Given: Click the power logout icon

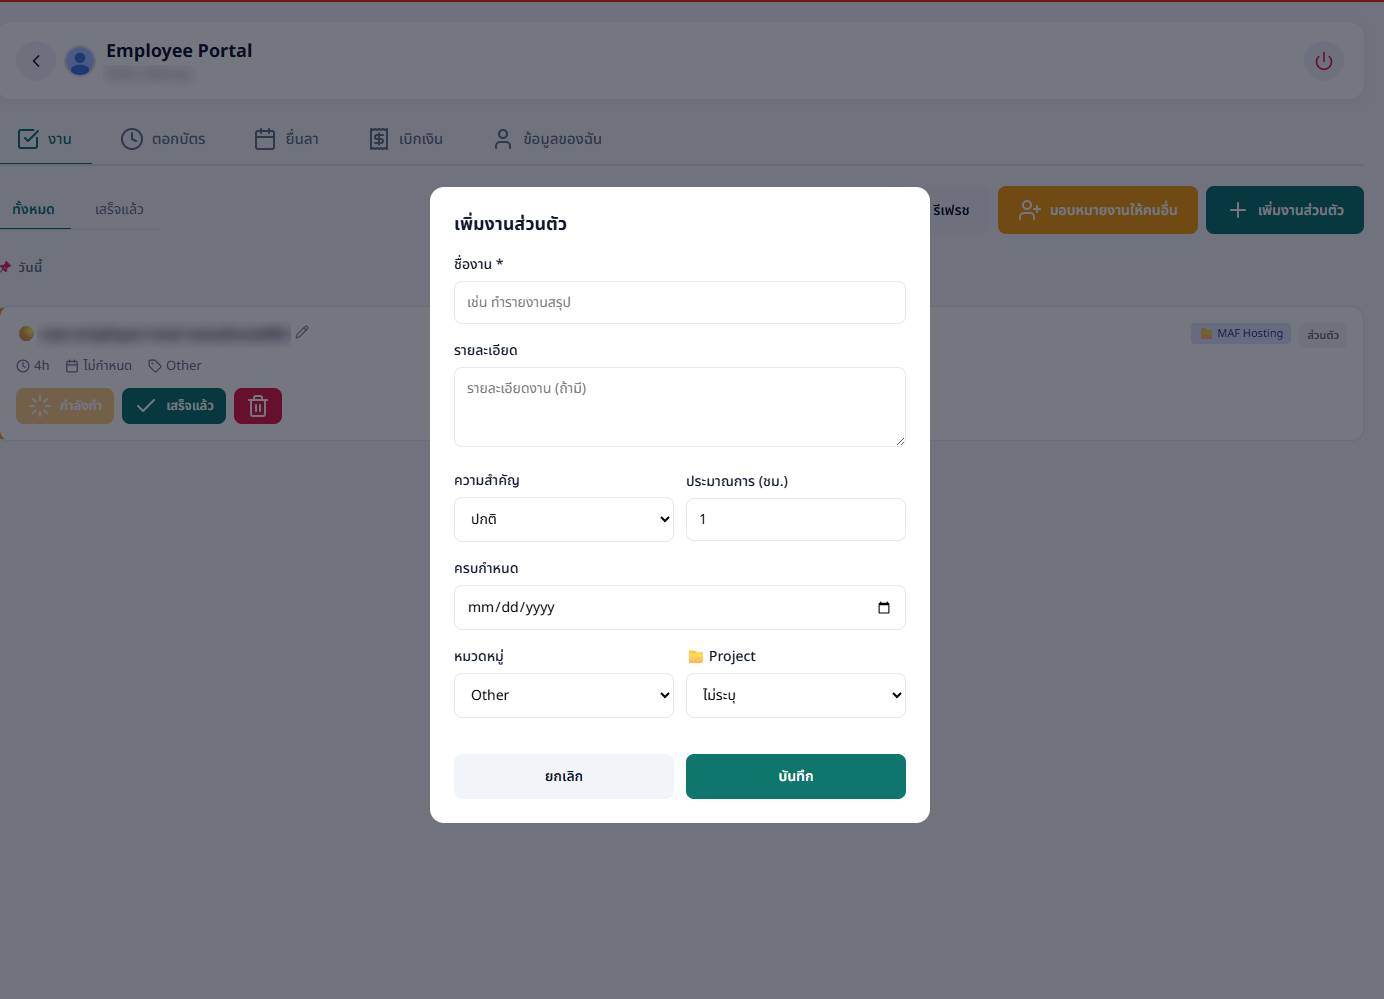Looking at the screenshot, I should coord(1323,61).
